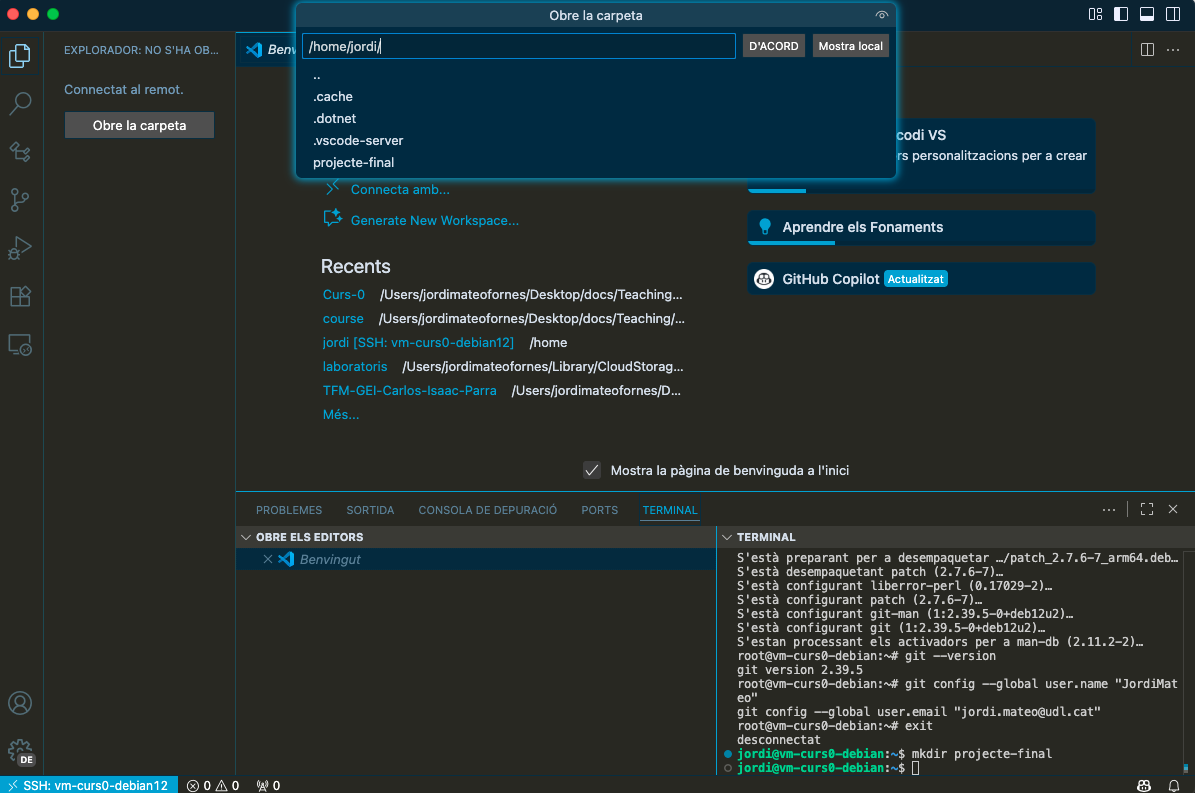Click the SSH remote status indicator
This screenshot has width=1195, height=793.
click(x=88, y=785)
